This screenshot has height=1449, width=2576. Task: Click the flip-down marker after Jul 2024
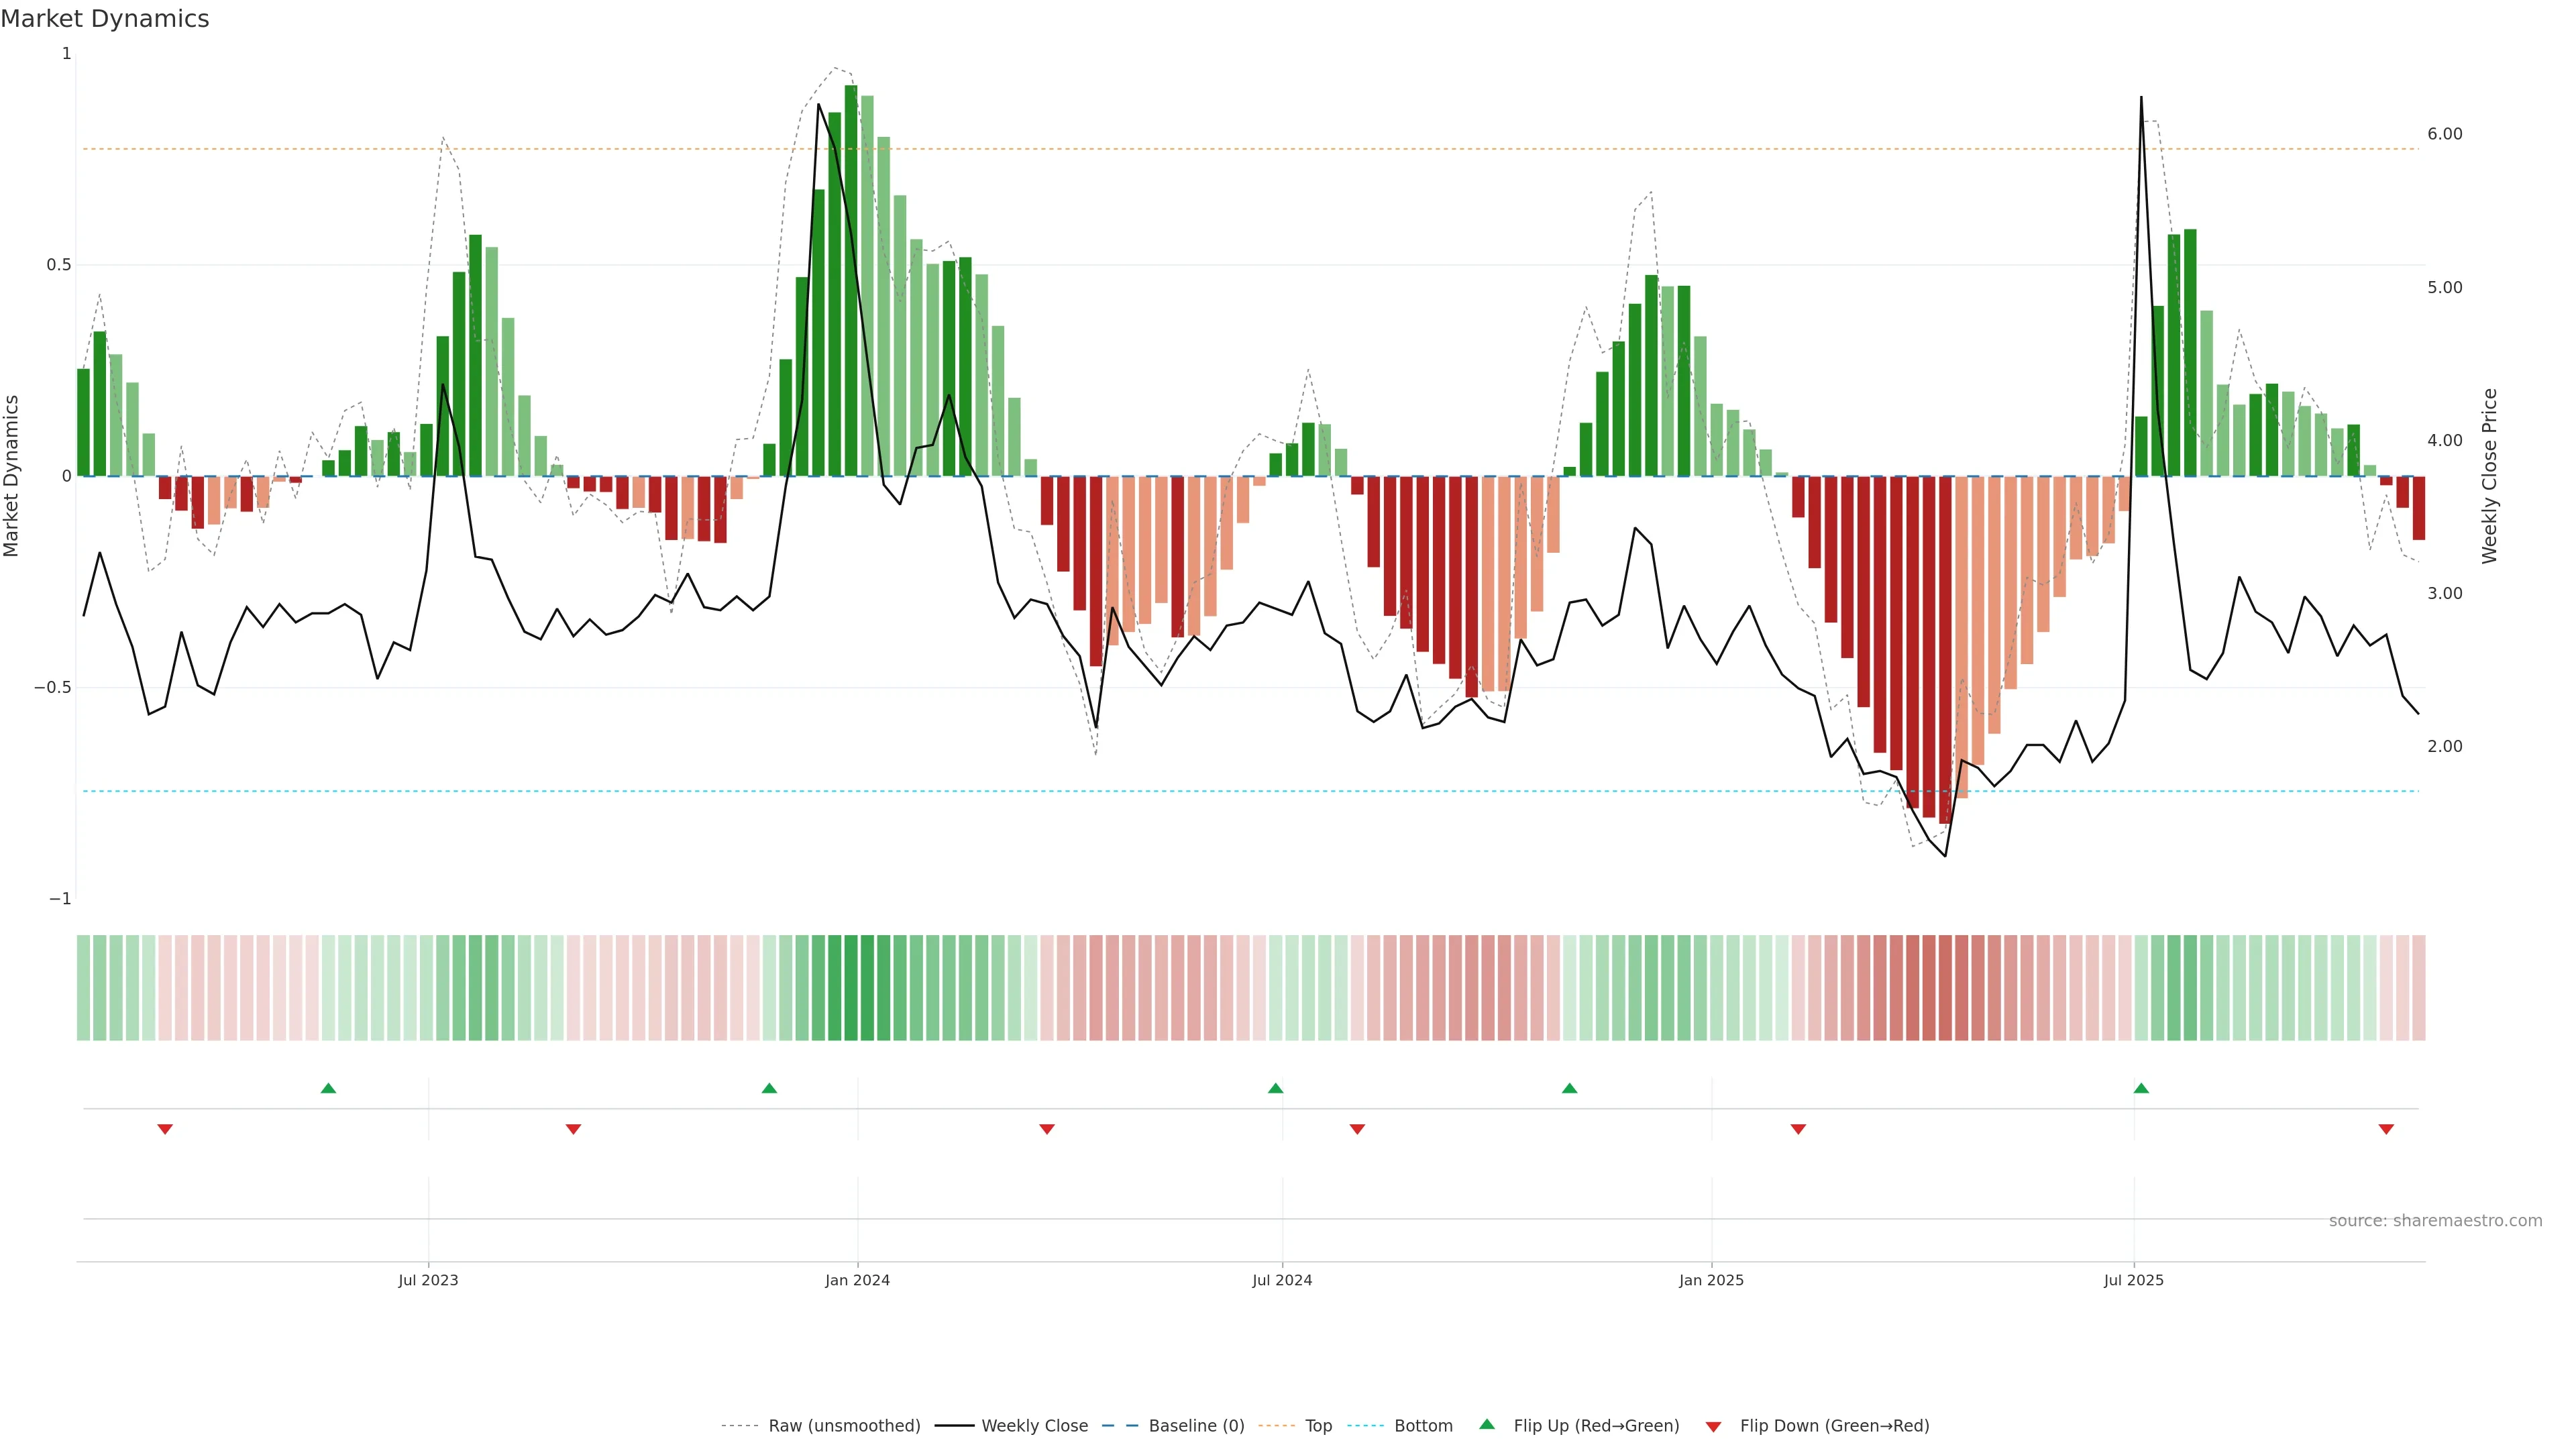(1357, 1129)
